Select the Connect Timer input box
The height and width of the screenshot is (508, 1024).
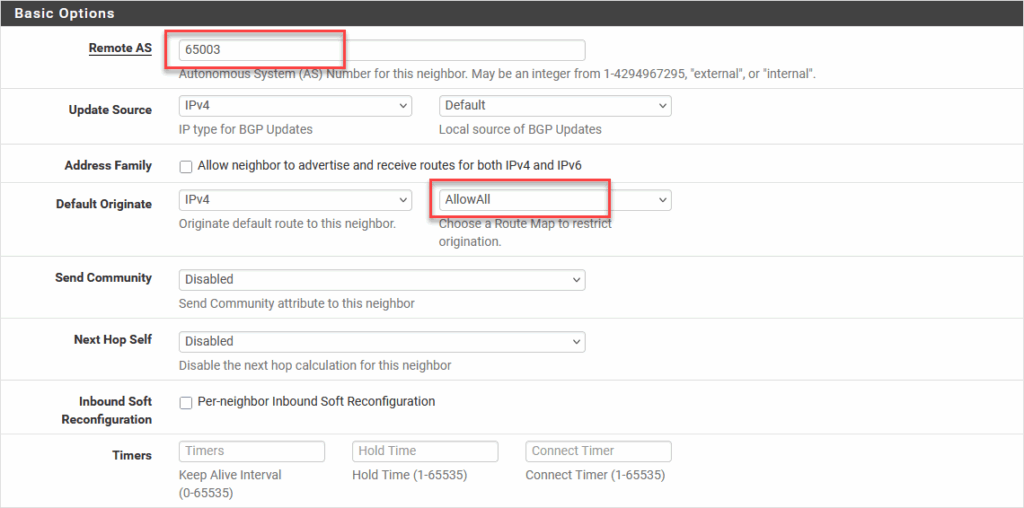598,451
